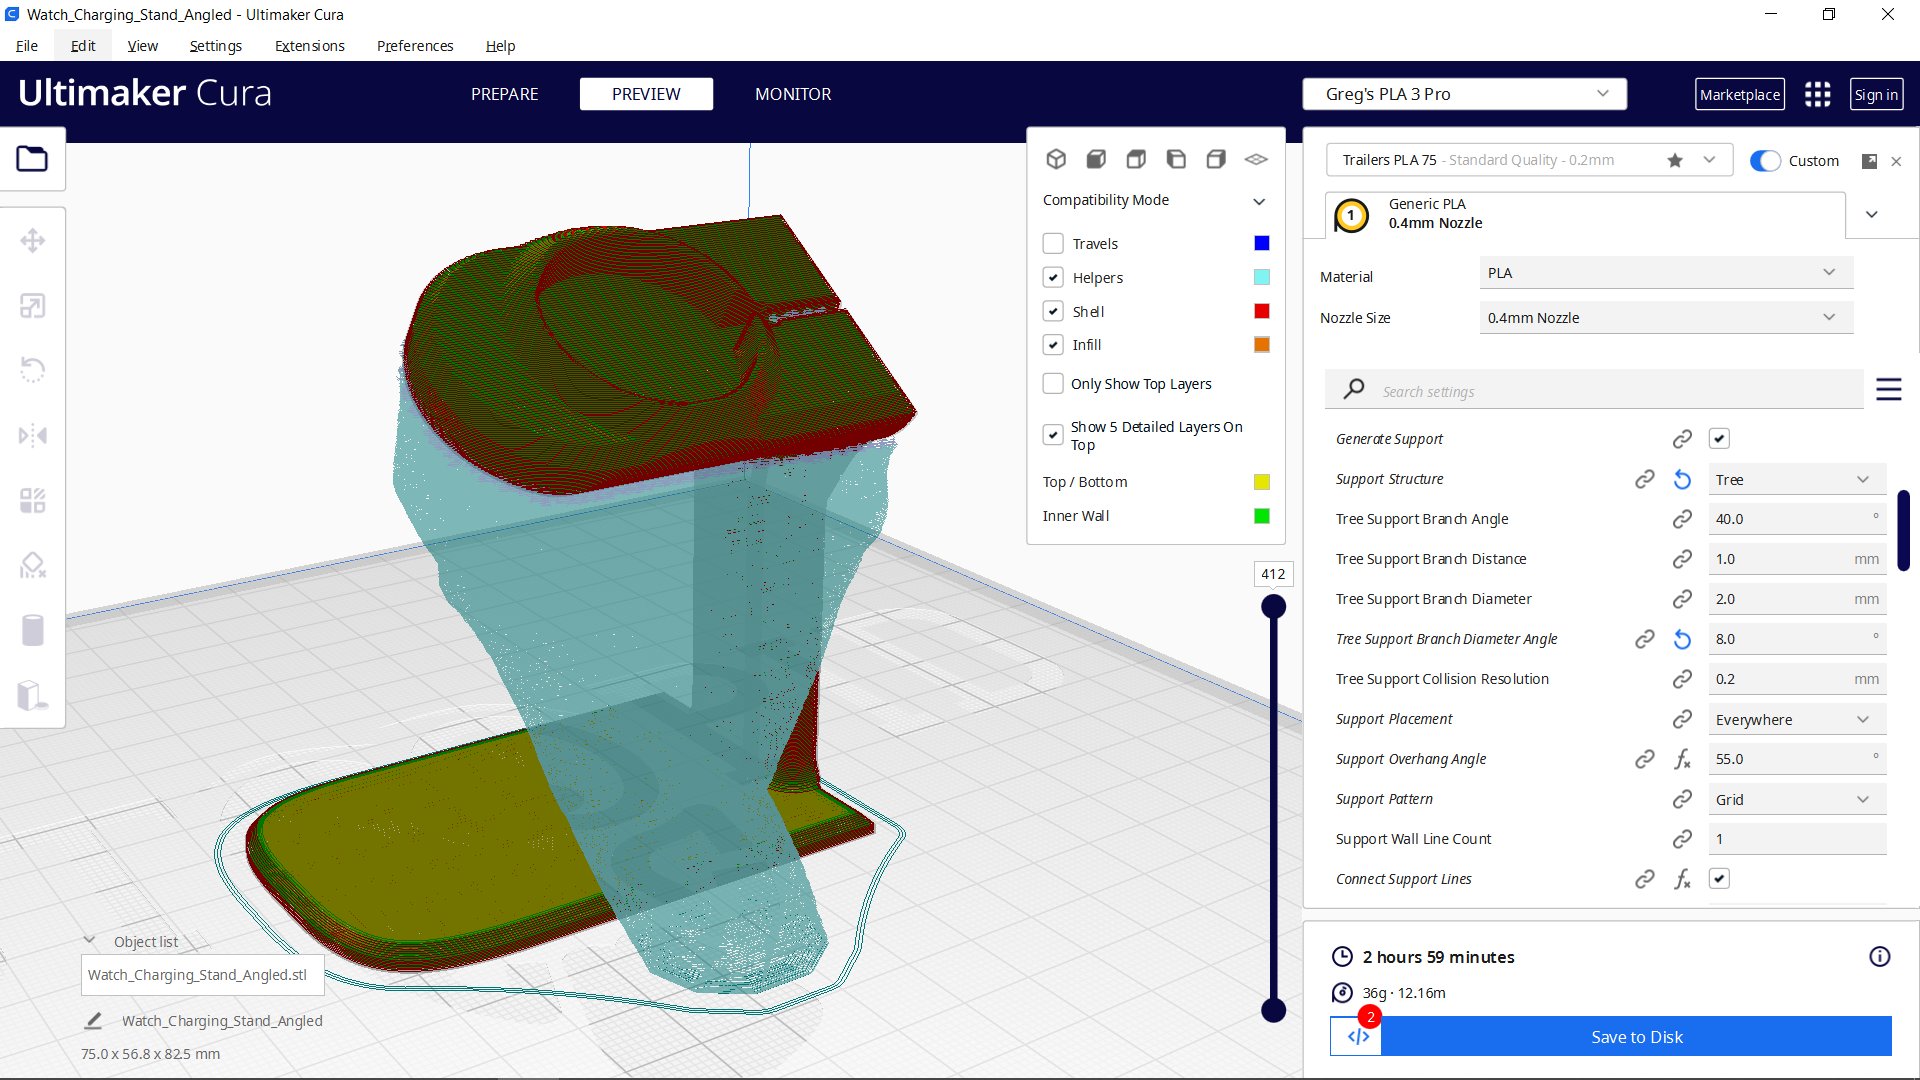Open the settings visibility hamburger menu

[x=1888, y=390]
